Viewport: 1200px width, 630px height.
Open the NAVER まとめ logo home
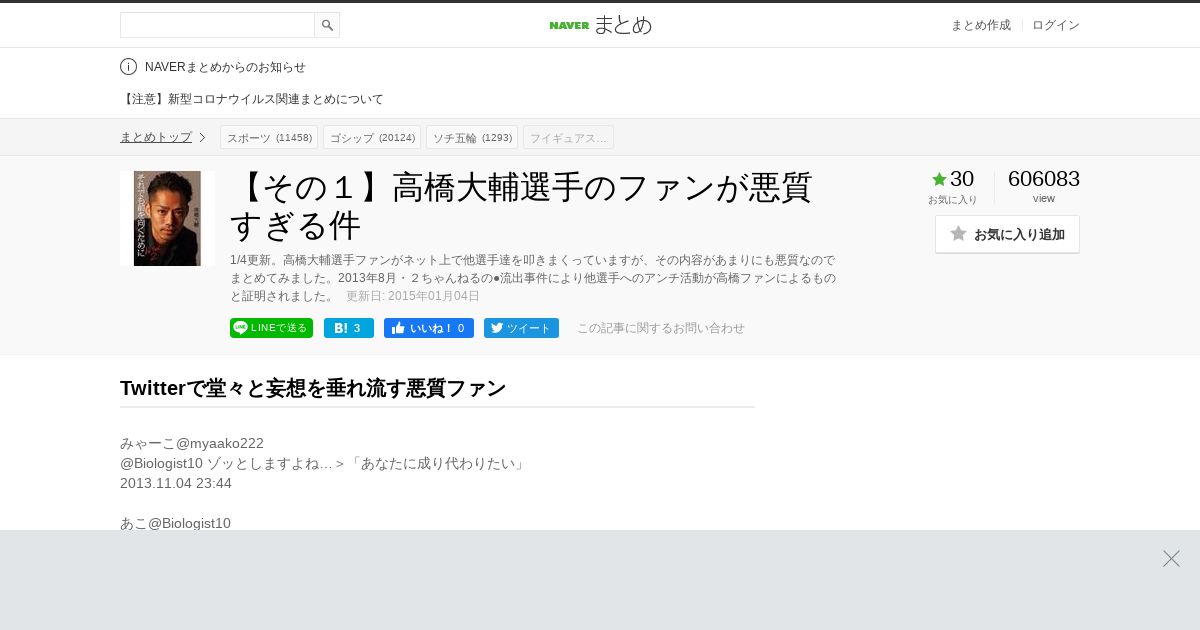tap(600, 25)
